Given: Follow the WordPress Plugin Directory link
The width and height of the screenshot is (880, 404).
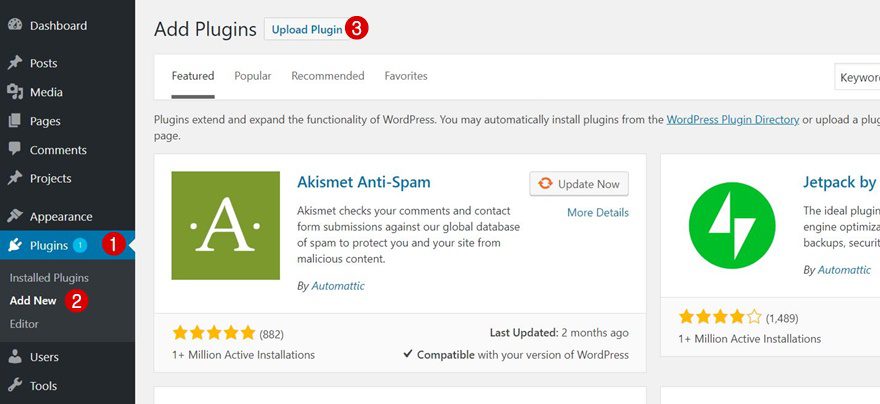Looking at the screenshot, I should click(733, 119).
